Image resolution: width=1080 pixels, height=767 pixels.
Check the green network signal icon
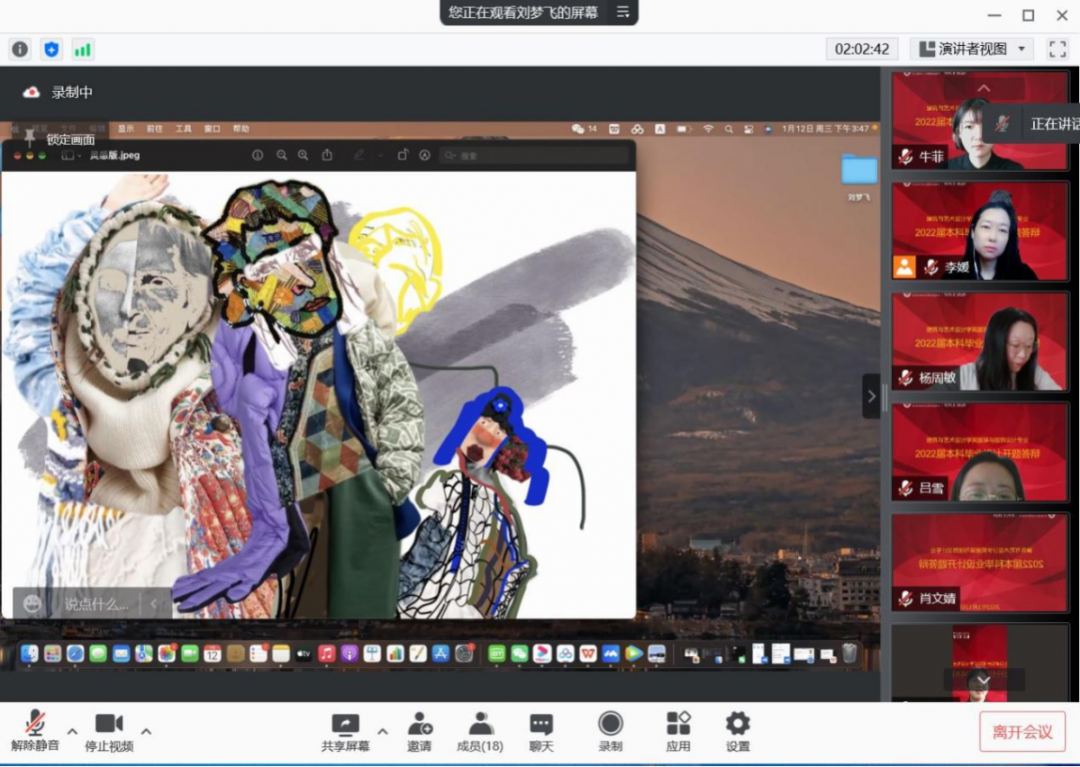(82, 49)
